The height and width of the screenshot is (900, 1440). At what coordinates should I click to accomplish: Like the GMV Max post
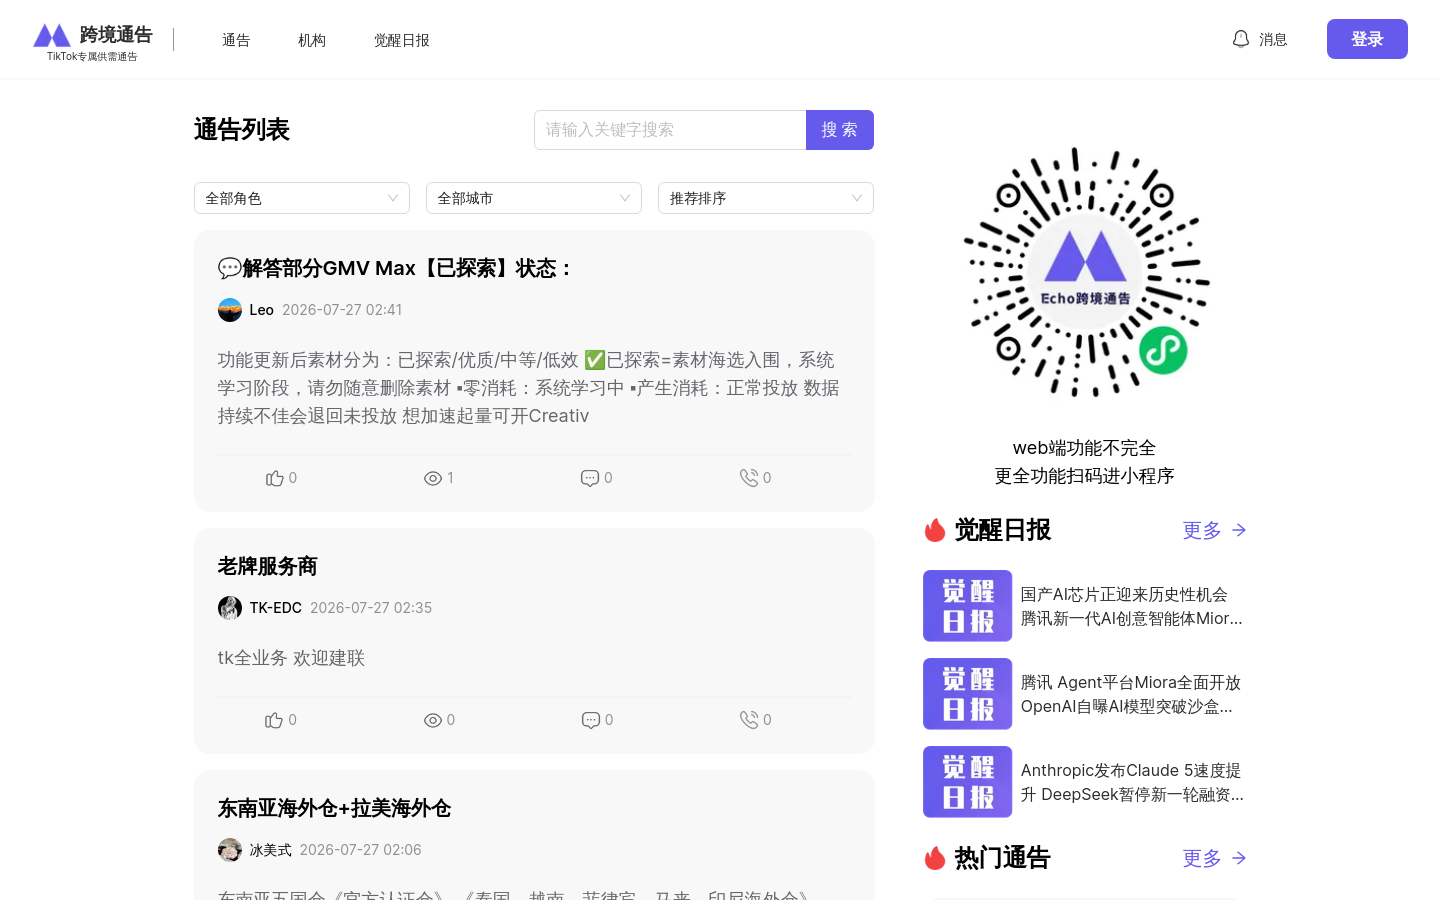(274, 478)
